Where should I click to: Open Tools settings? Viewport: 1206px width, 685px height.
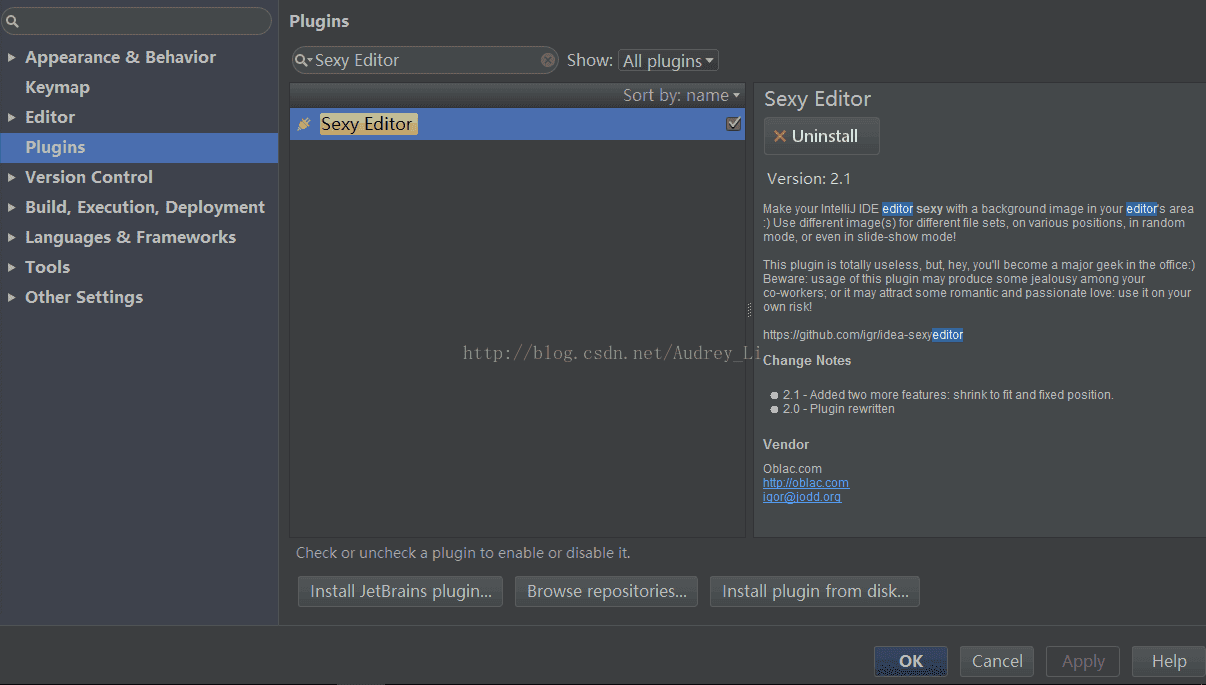(x=47, y=267)
